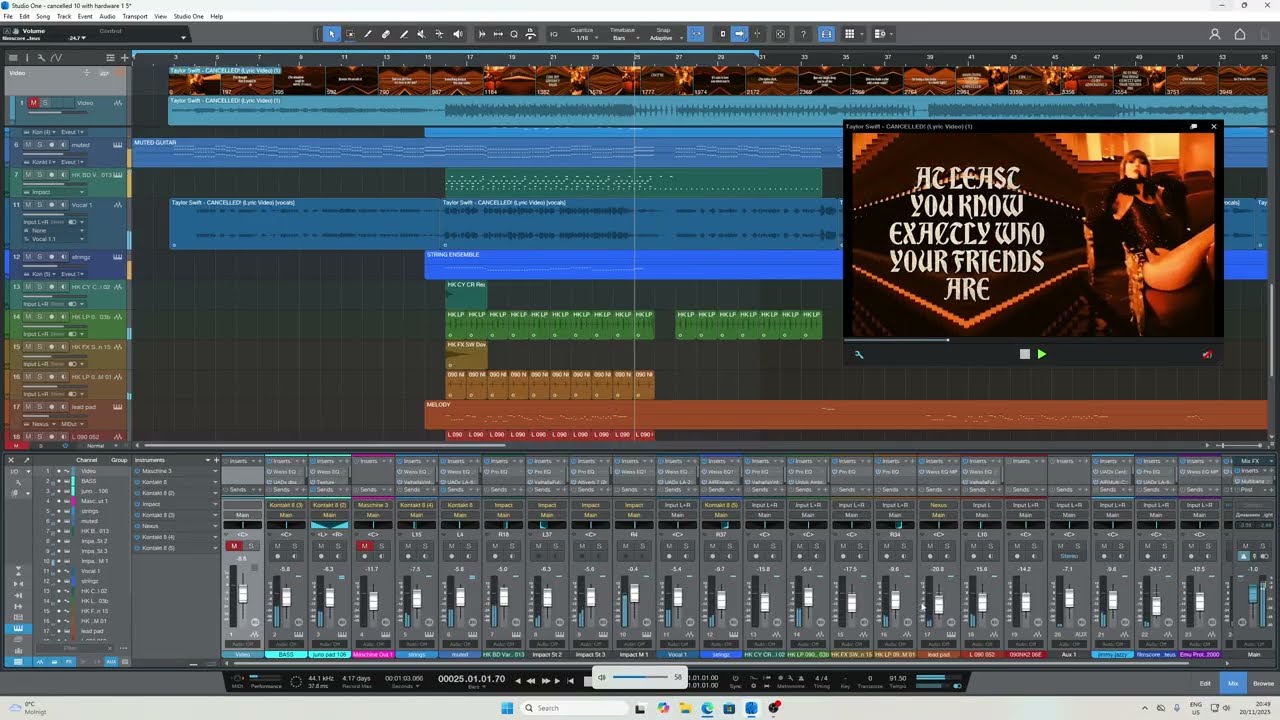
Task: Open the help question mark button
Action: (x=803, y=34)
